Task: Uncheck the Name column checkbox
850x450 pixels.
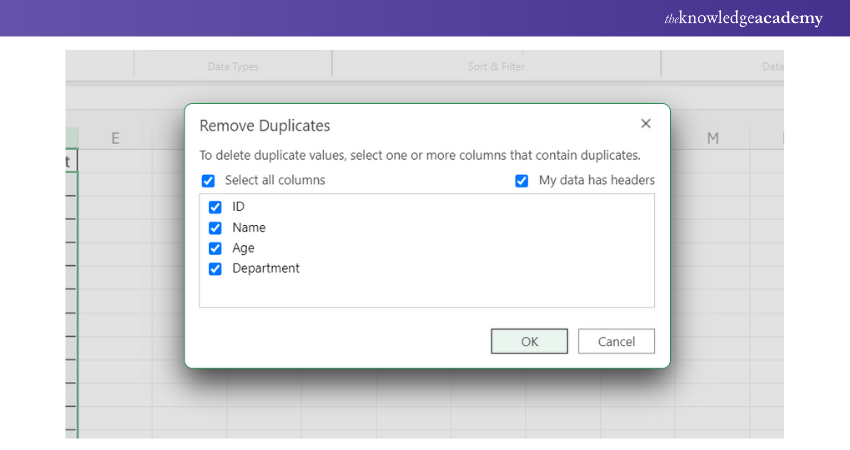Action: point(215,228)
